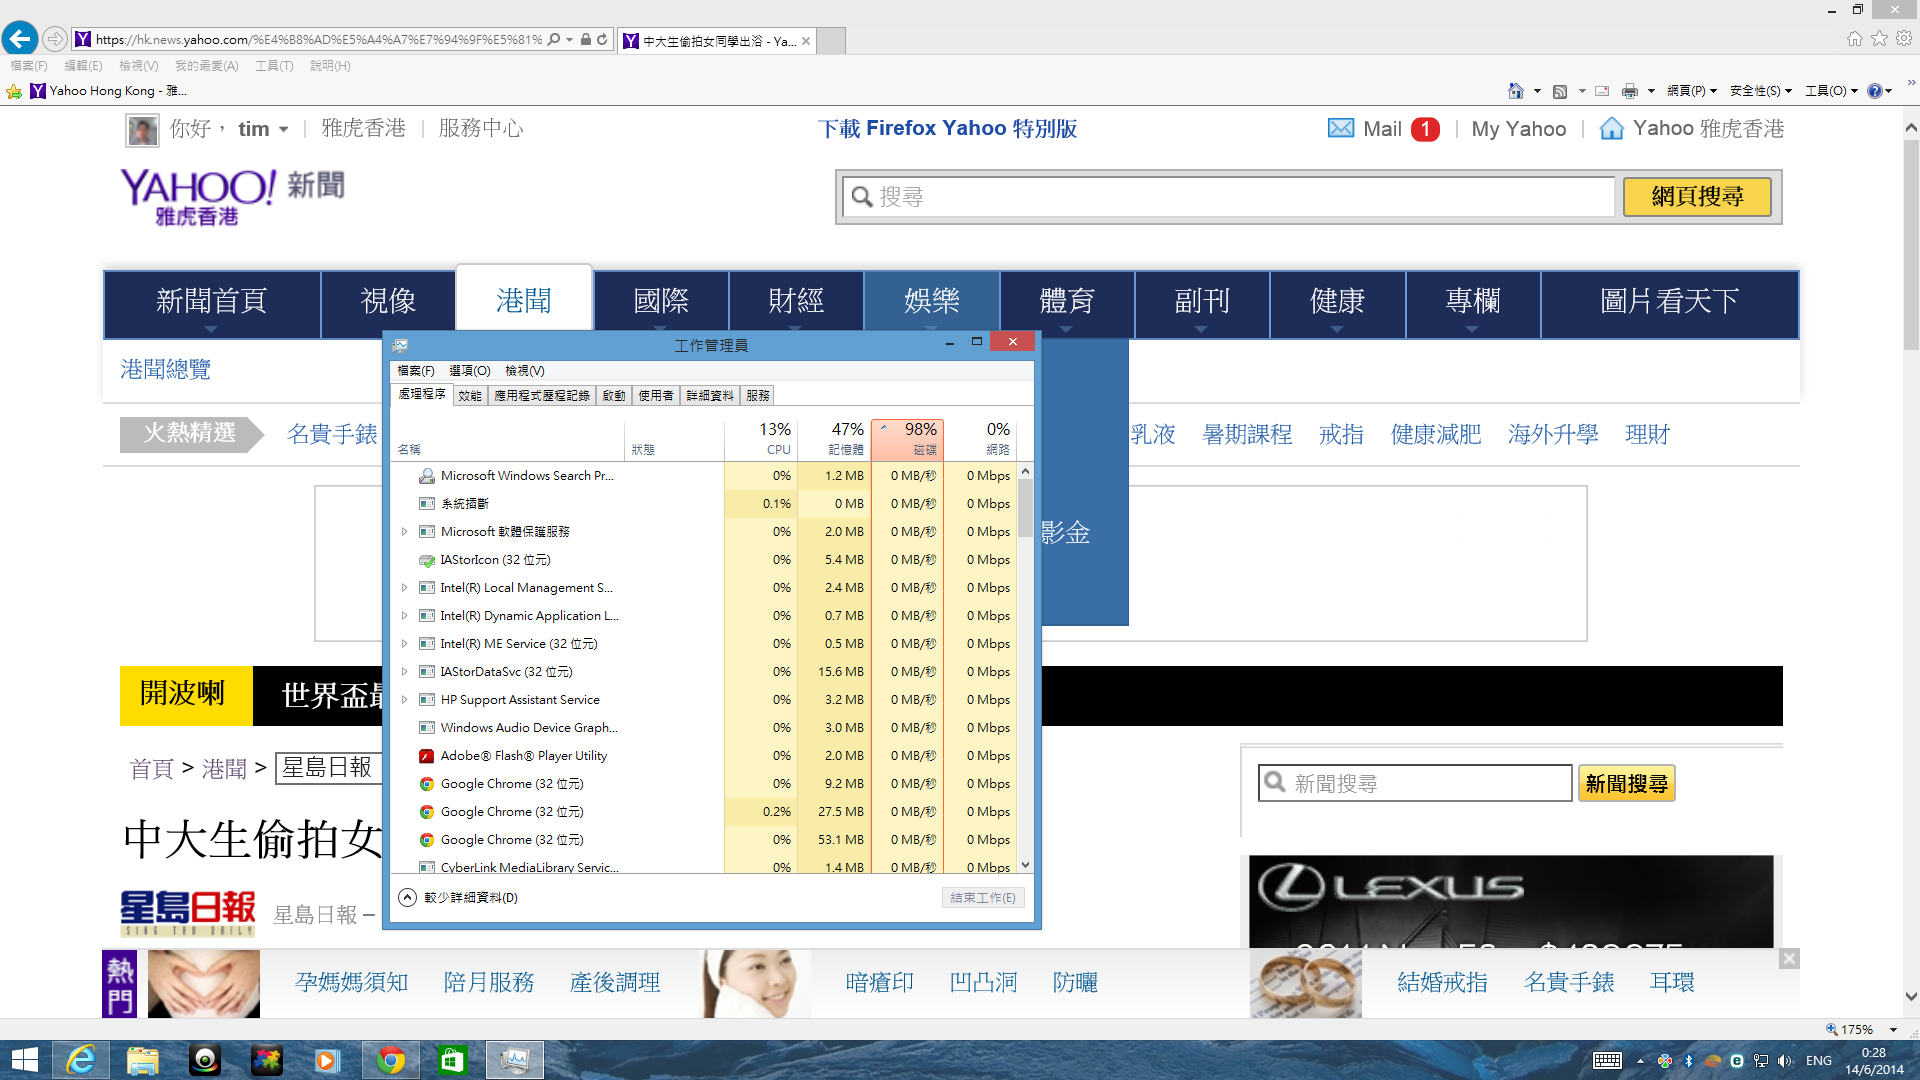Screen dimensions: 1920x1080
Task: Click 結束工作(E) button in Task Manager
Action: point(983,898)
